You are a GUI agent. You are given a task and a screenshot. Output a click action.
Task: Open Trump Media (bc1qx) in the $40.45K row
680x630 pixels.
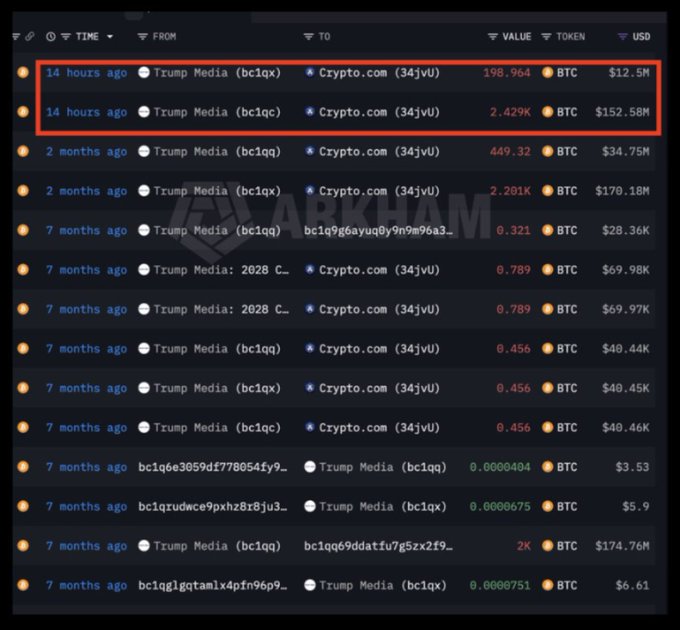217,388
